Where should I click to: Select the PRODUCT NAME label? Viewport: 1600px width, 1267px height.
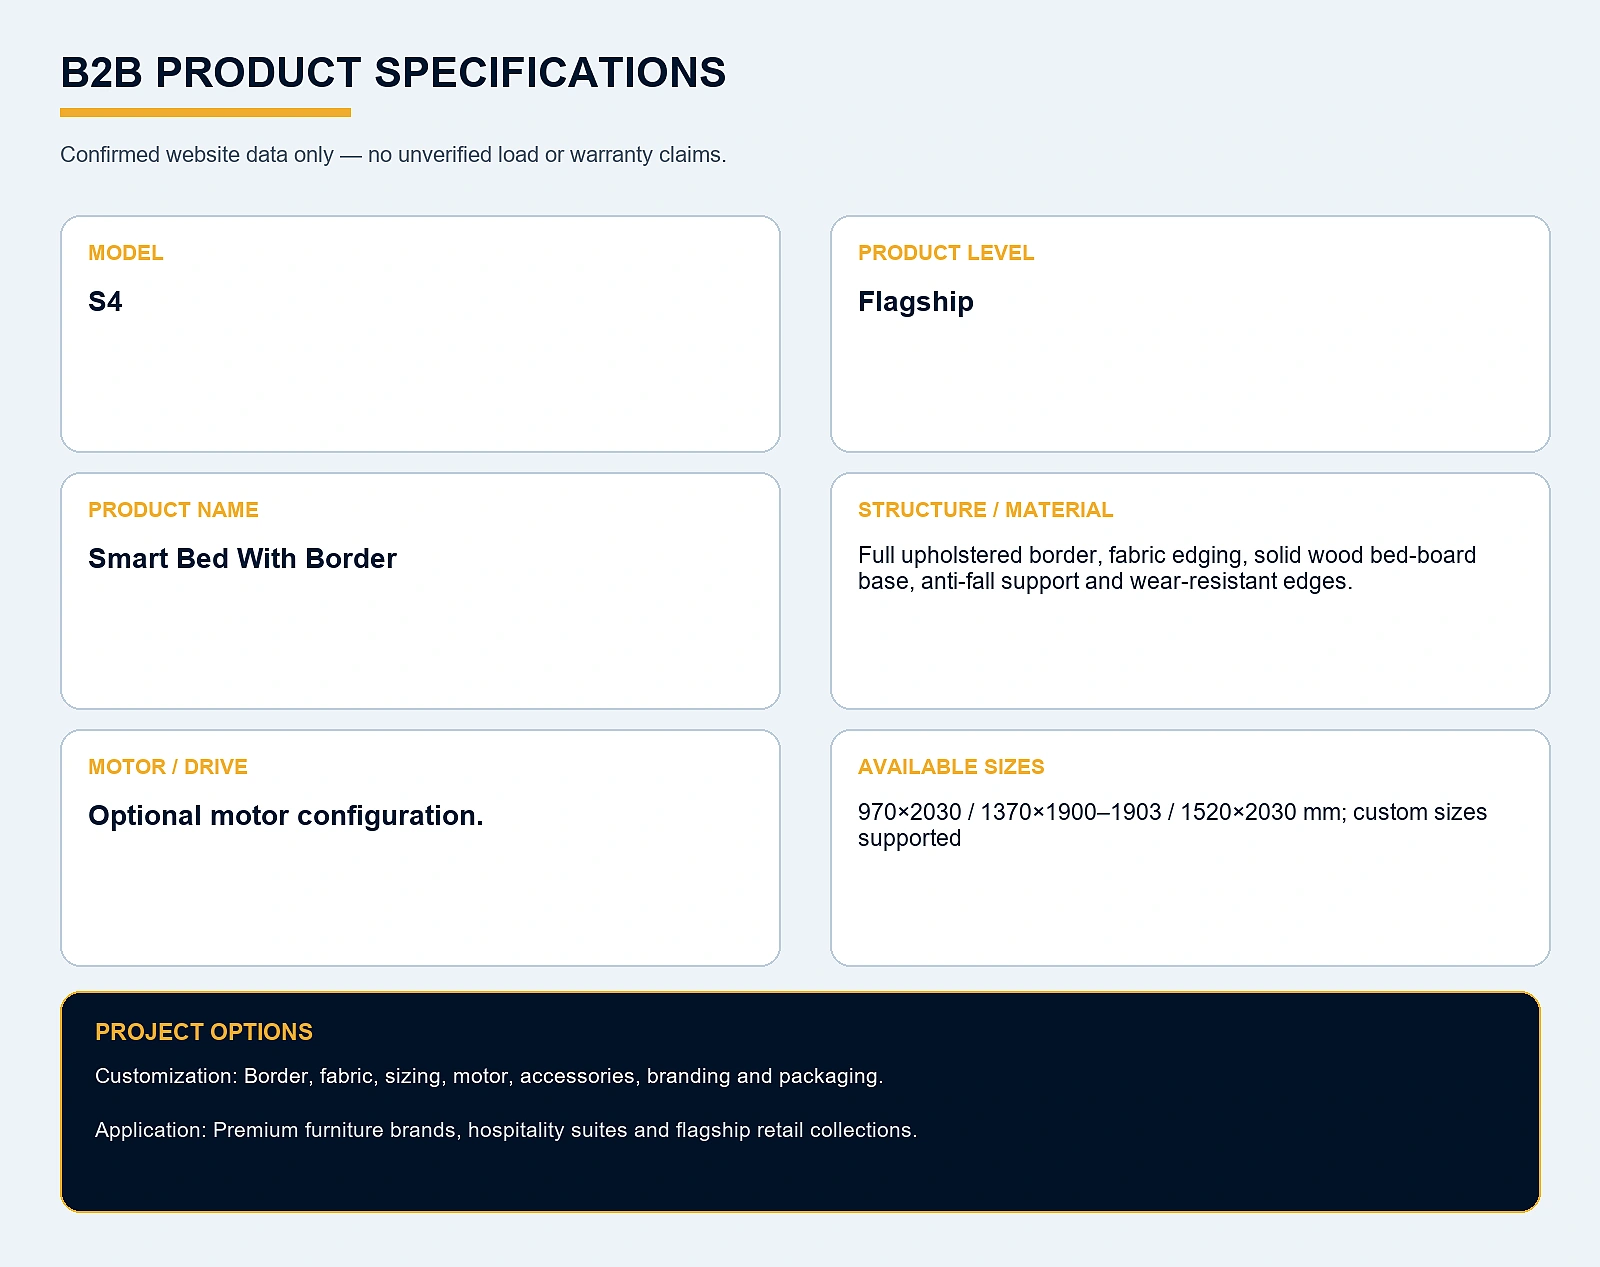pyautogui.click(x=173, y=510)
